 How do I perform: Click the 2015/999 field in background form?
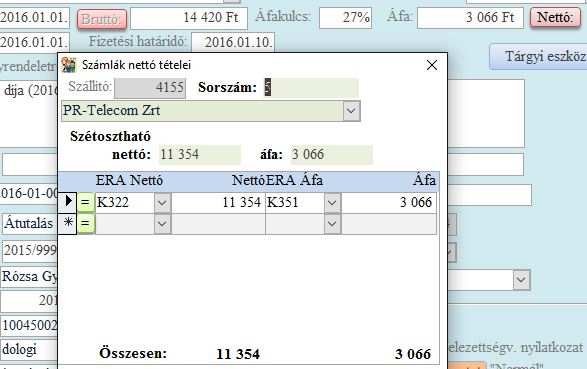[30, 250]
